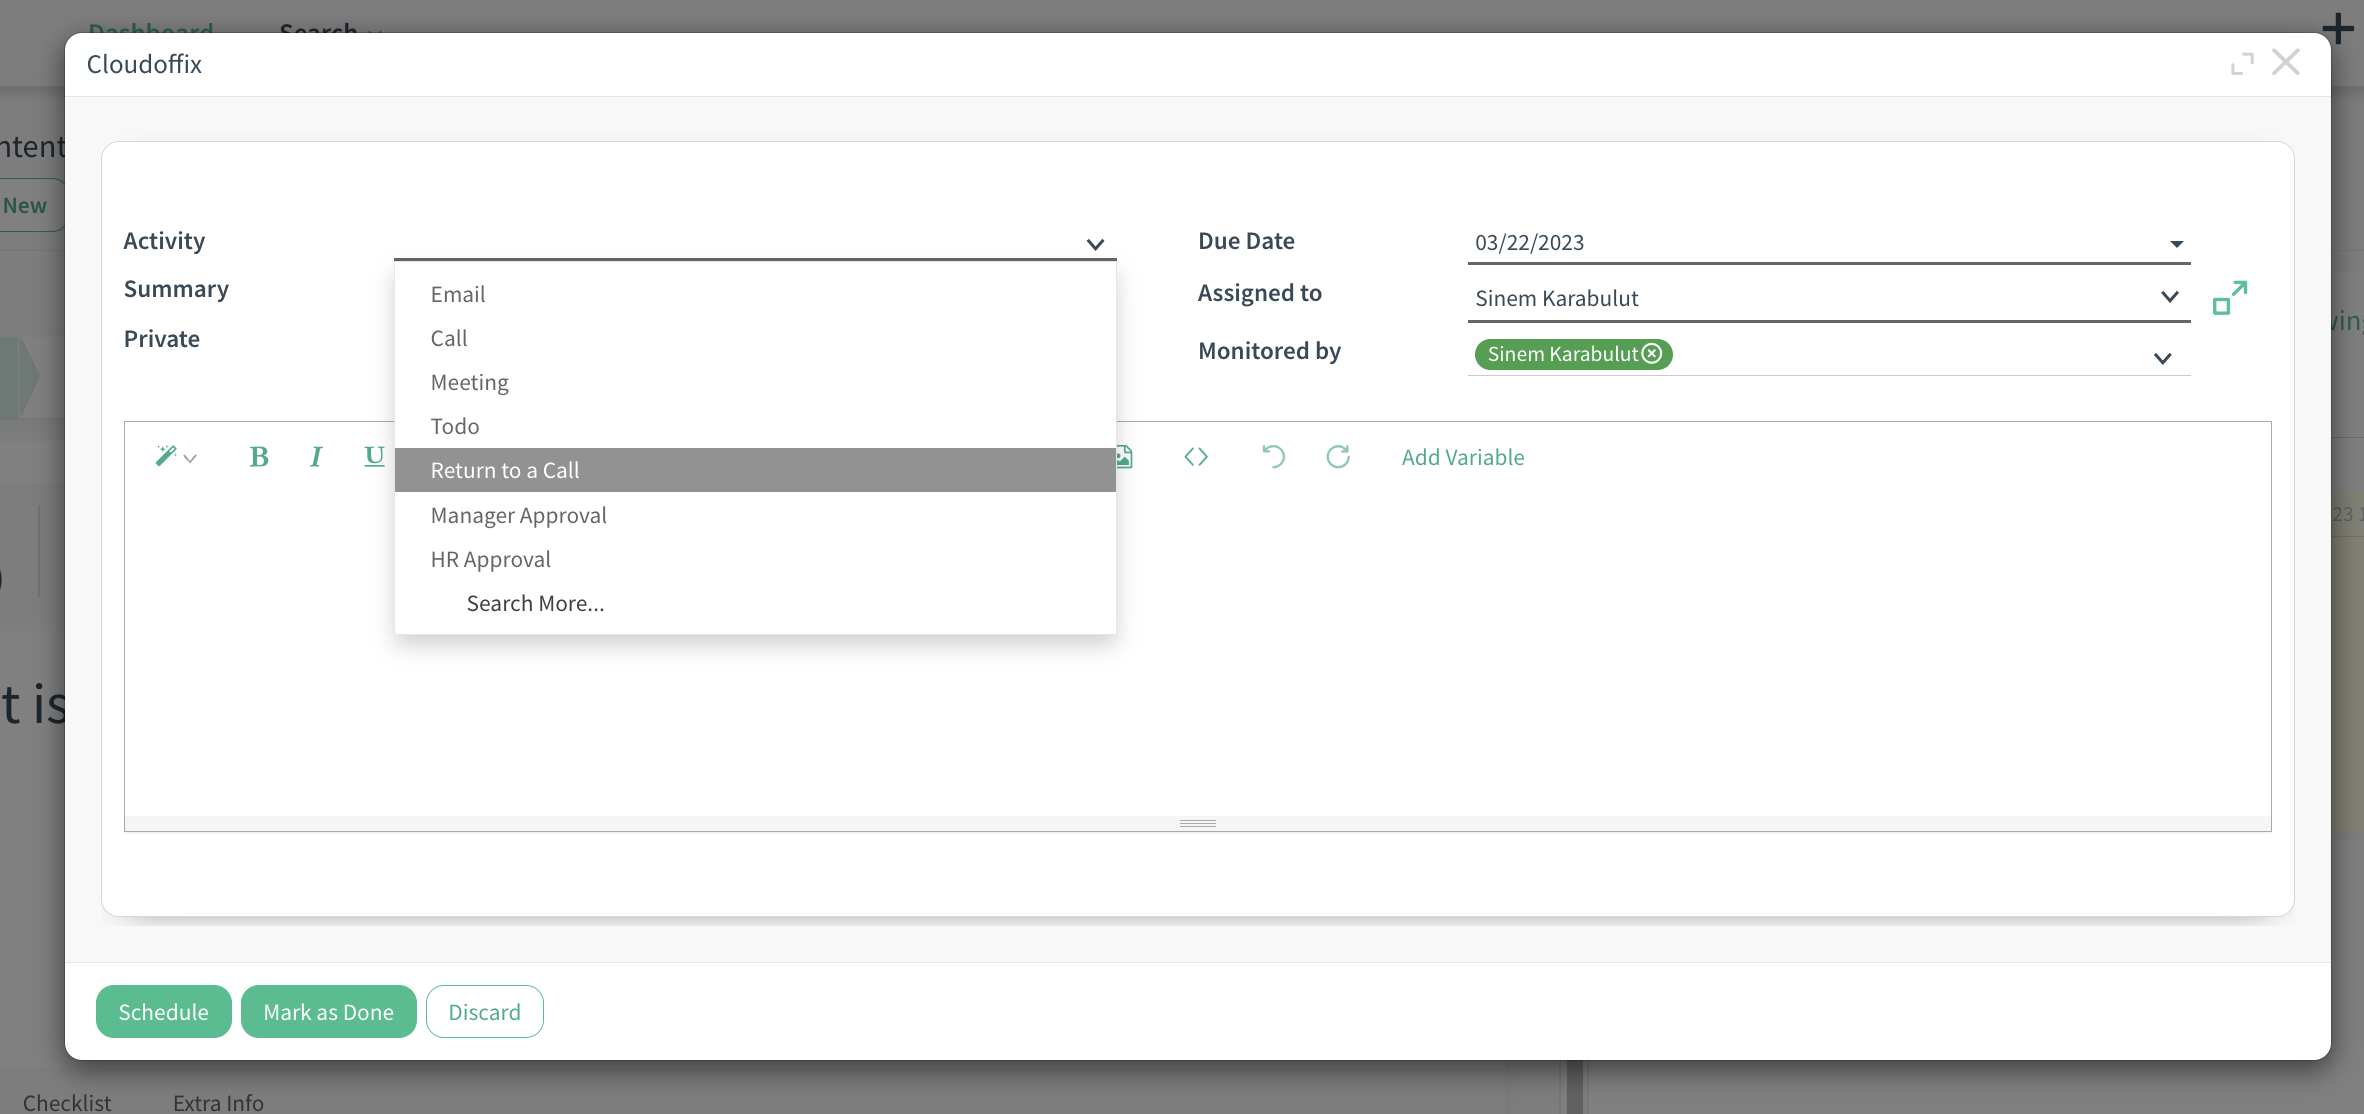The width and height of the screenshot is (2364, 1114).
Task: Click the undo arrow icon
Action: coord(1273,457)
